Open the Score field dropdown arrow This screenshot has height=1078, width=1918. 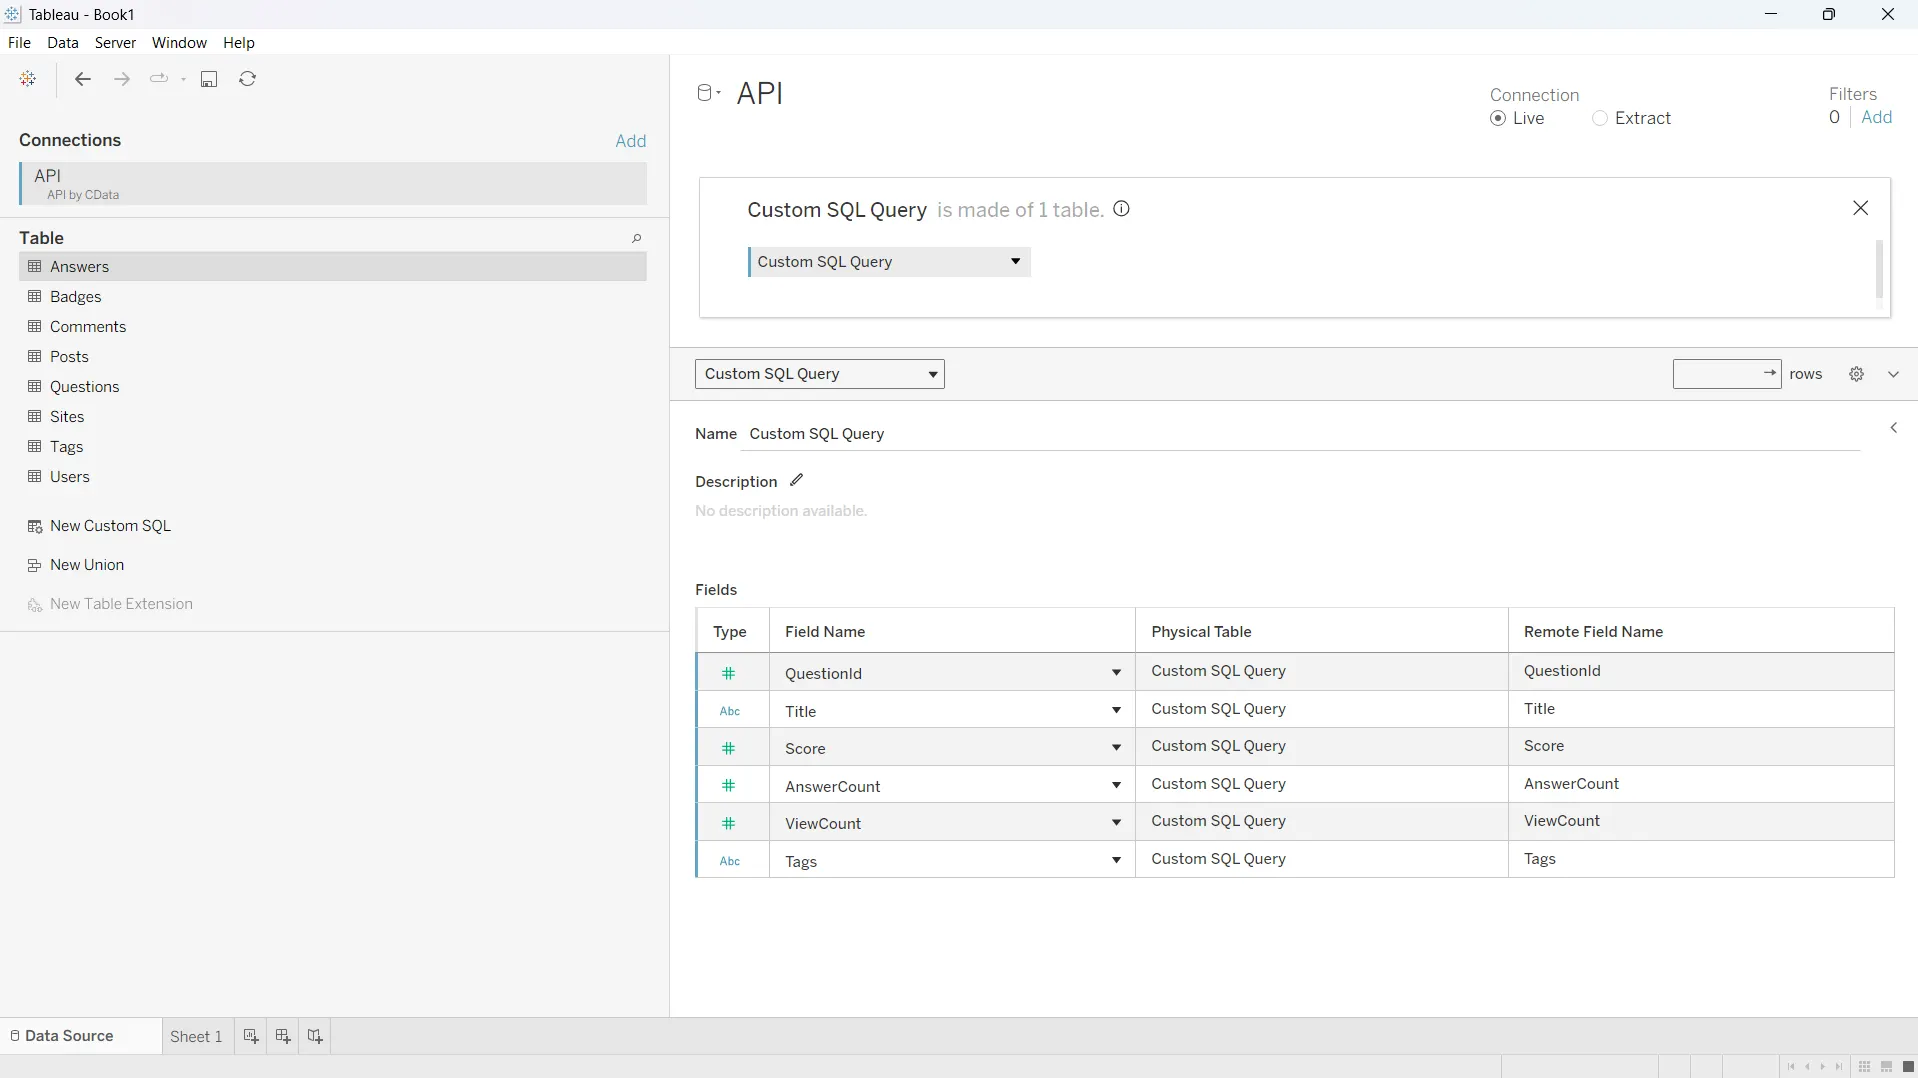[1116, 748]
